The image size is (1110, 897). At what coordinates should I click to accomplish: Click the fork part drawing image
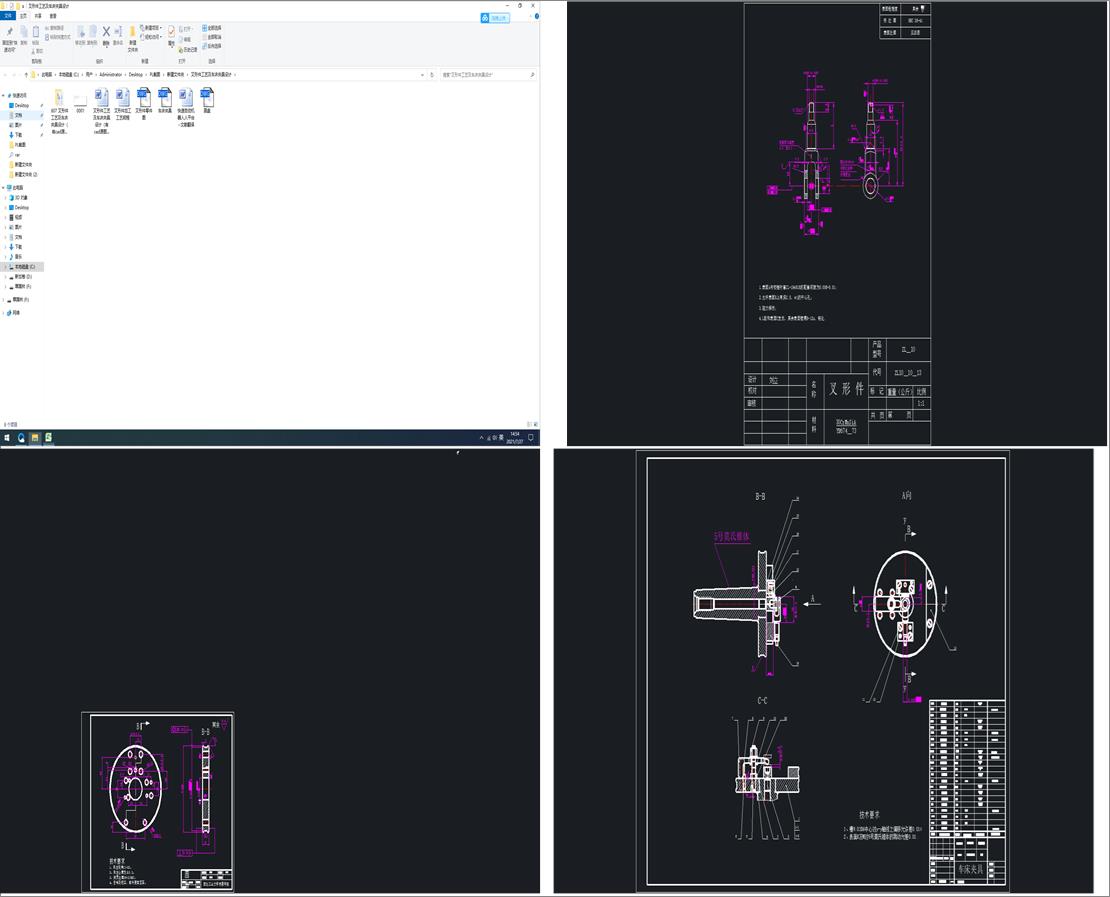(x=837, y=224)
